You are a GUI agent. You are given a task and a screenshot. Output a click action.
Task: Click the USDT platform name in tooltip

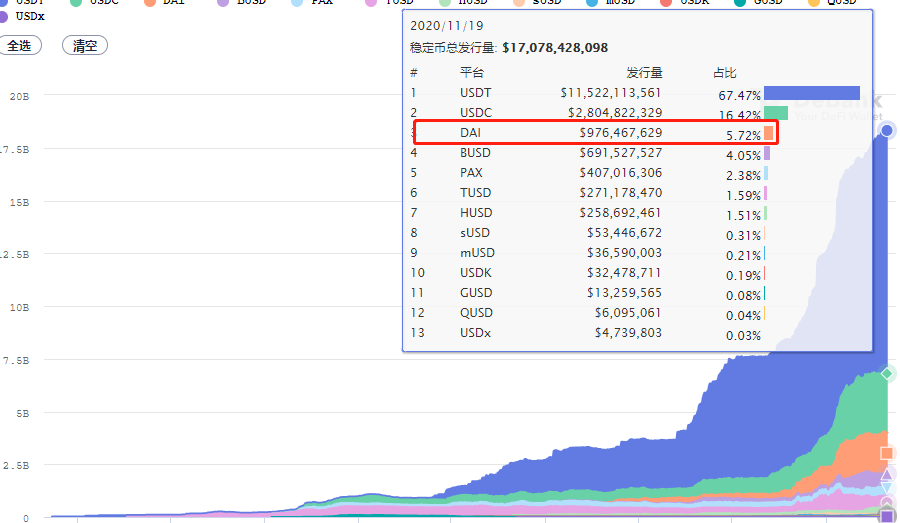click(475, 93)
